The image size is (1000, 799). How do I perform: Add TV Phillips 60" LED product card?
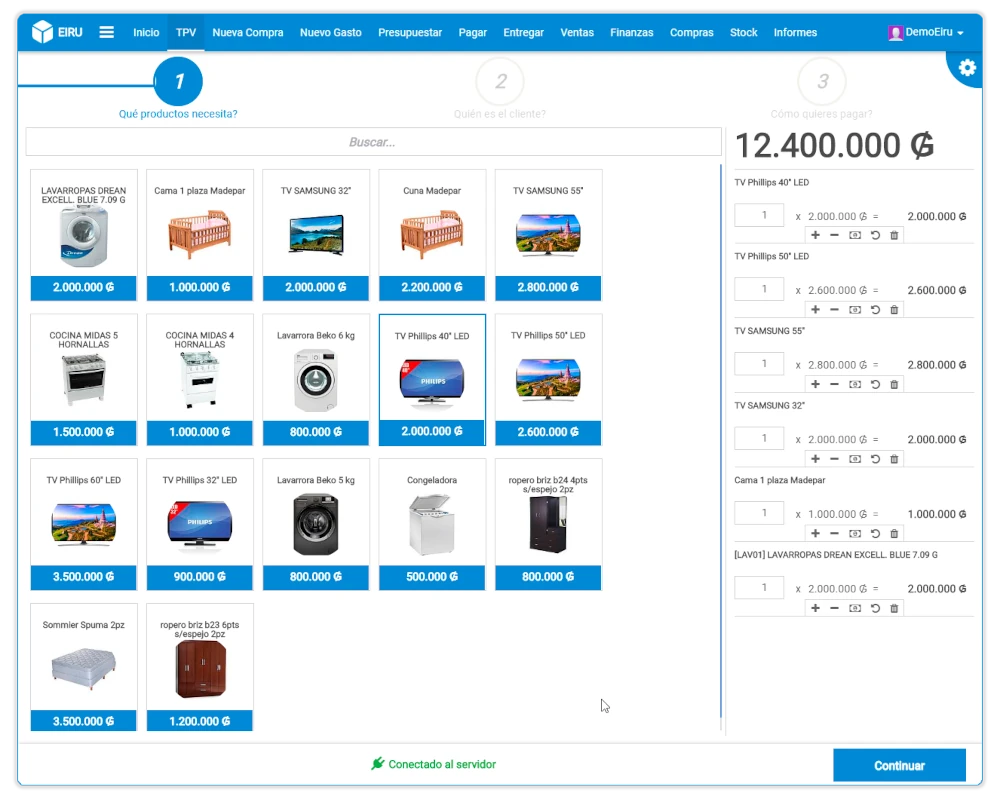84,524
